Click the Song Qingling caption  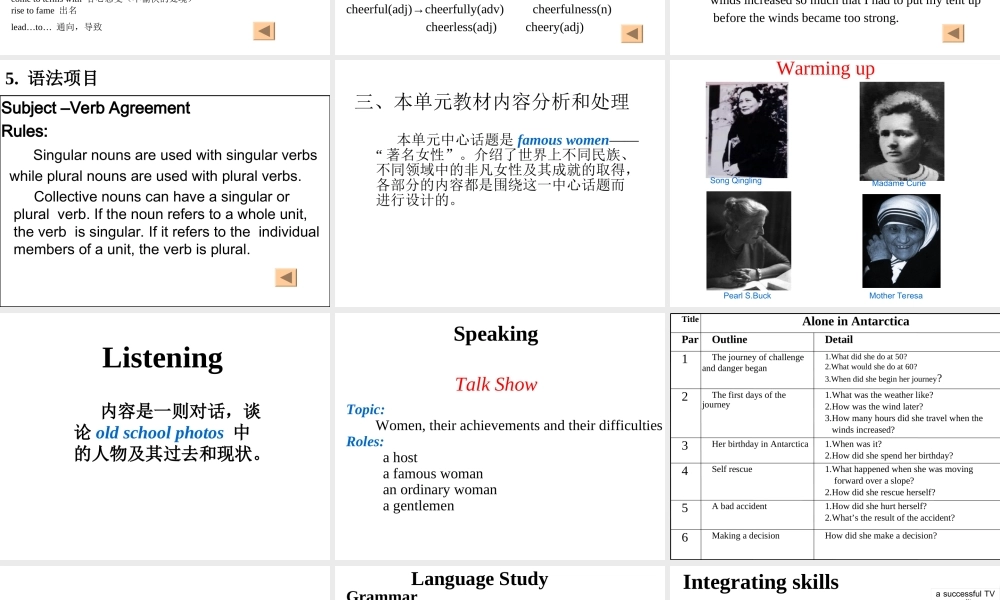736,180
